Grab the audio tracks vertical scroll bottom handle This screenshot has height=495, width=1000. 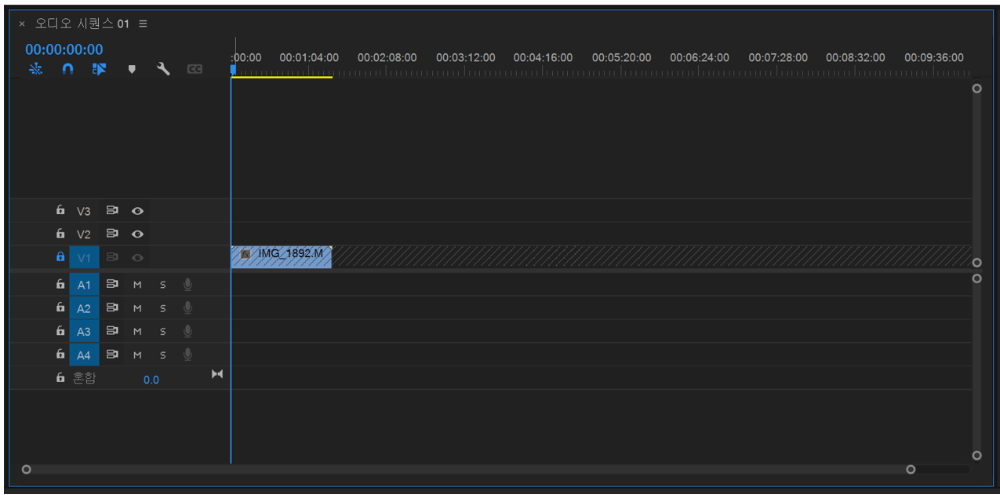[976, 455]
